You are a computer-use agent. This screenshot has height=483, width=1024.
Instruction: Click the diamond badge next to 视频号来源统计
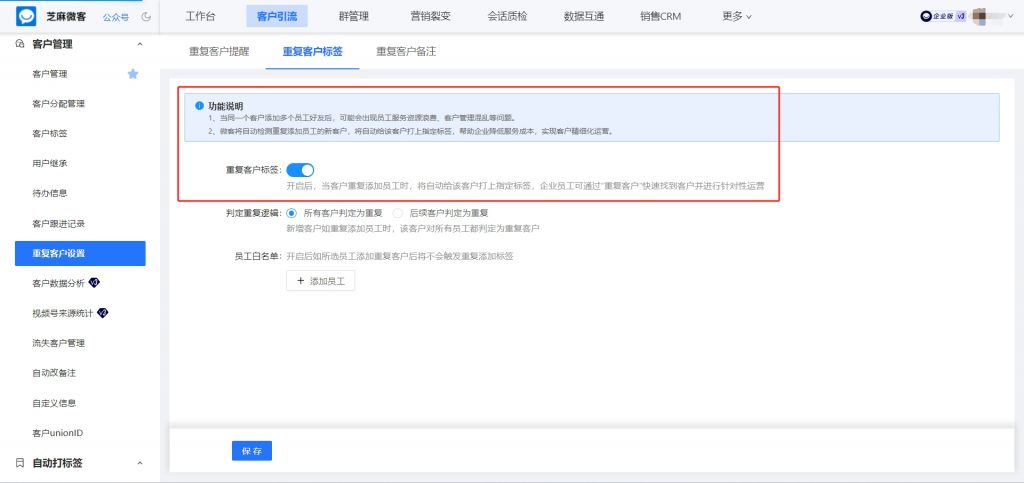point(102,313)
